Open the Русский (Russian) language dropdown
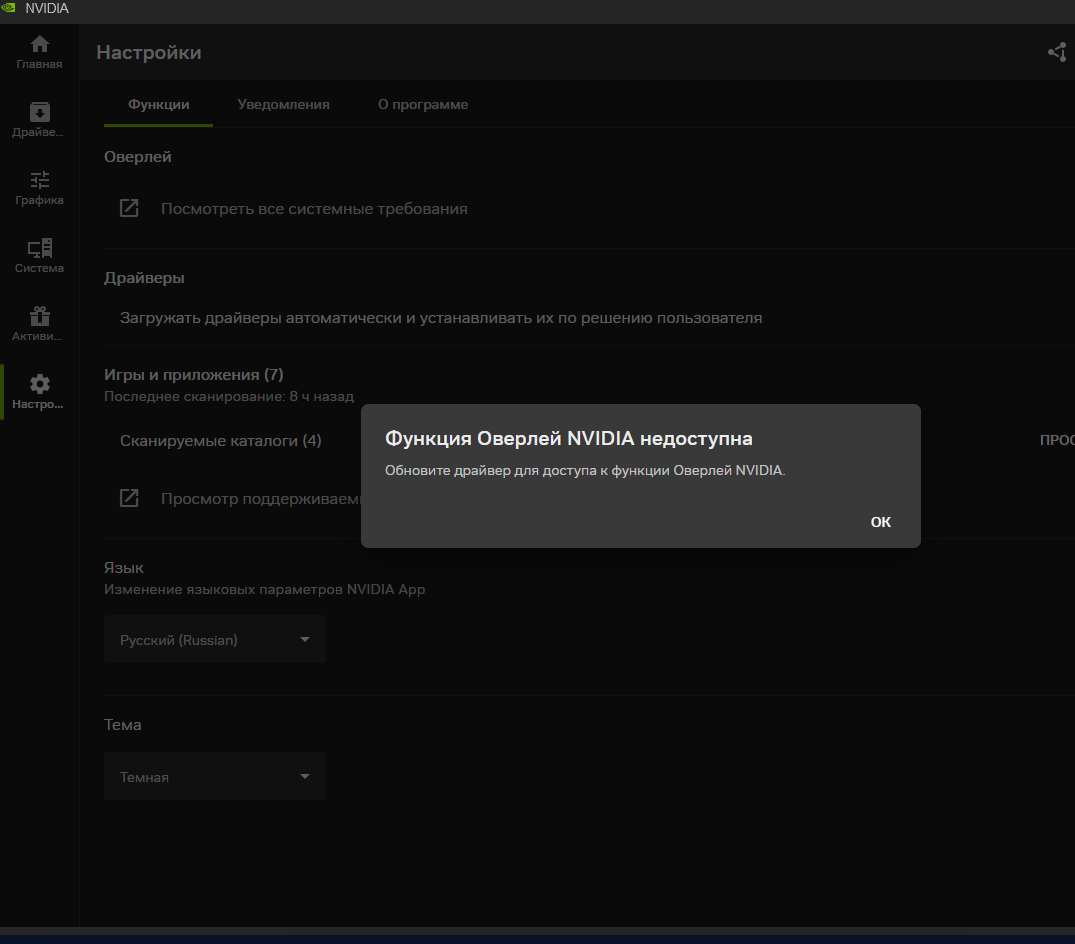The height and width of the screenshot is (944, 1075). [215, 640]
